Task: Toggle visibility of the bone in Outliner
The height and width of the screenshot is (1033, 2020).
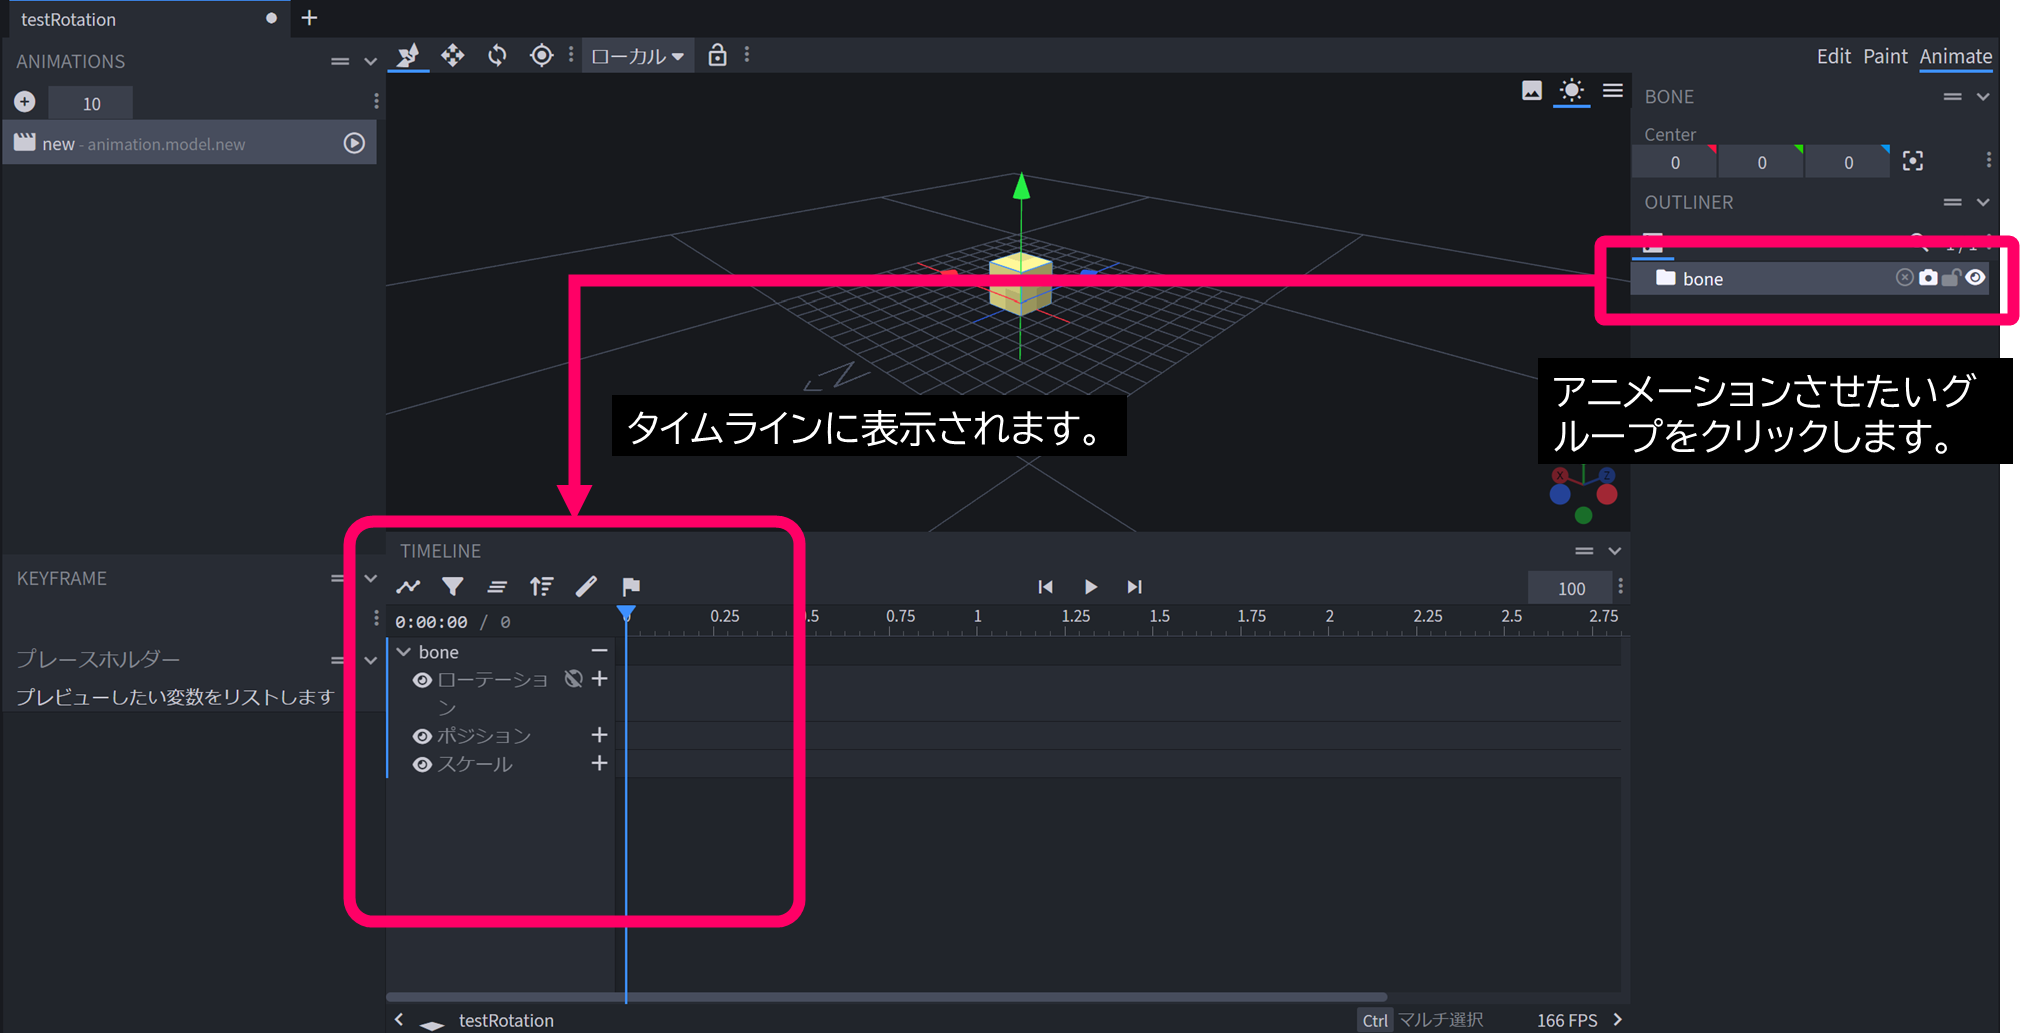Action: (1975, 278)
